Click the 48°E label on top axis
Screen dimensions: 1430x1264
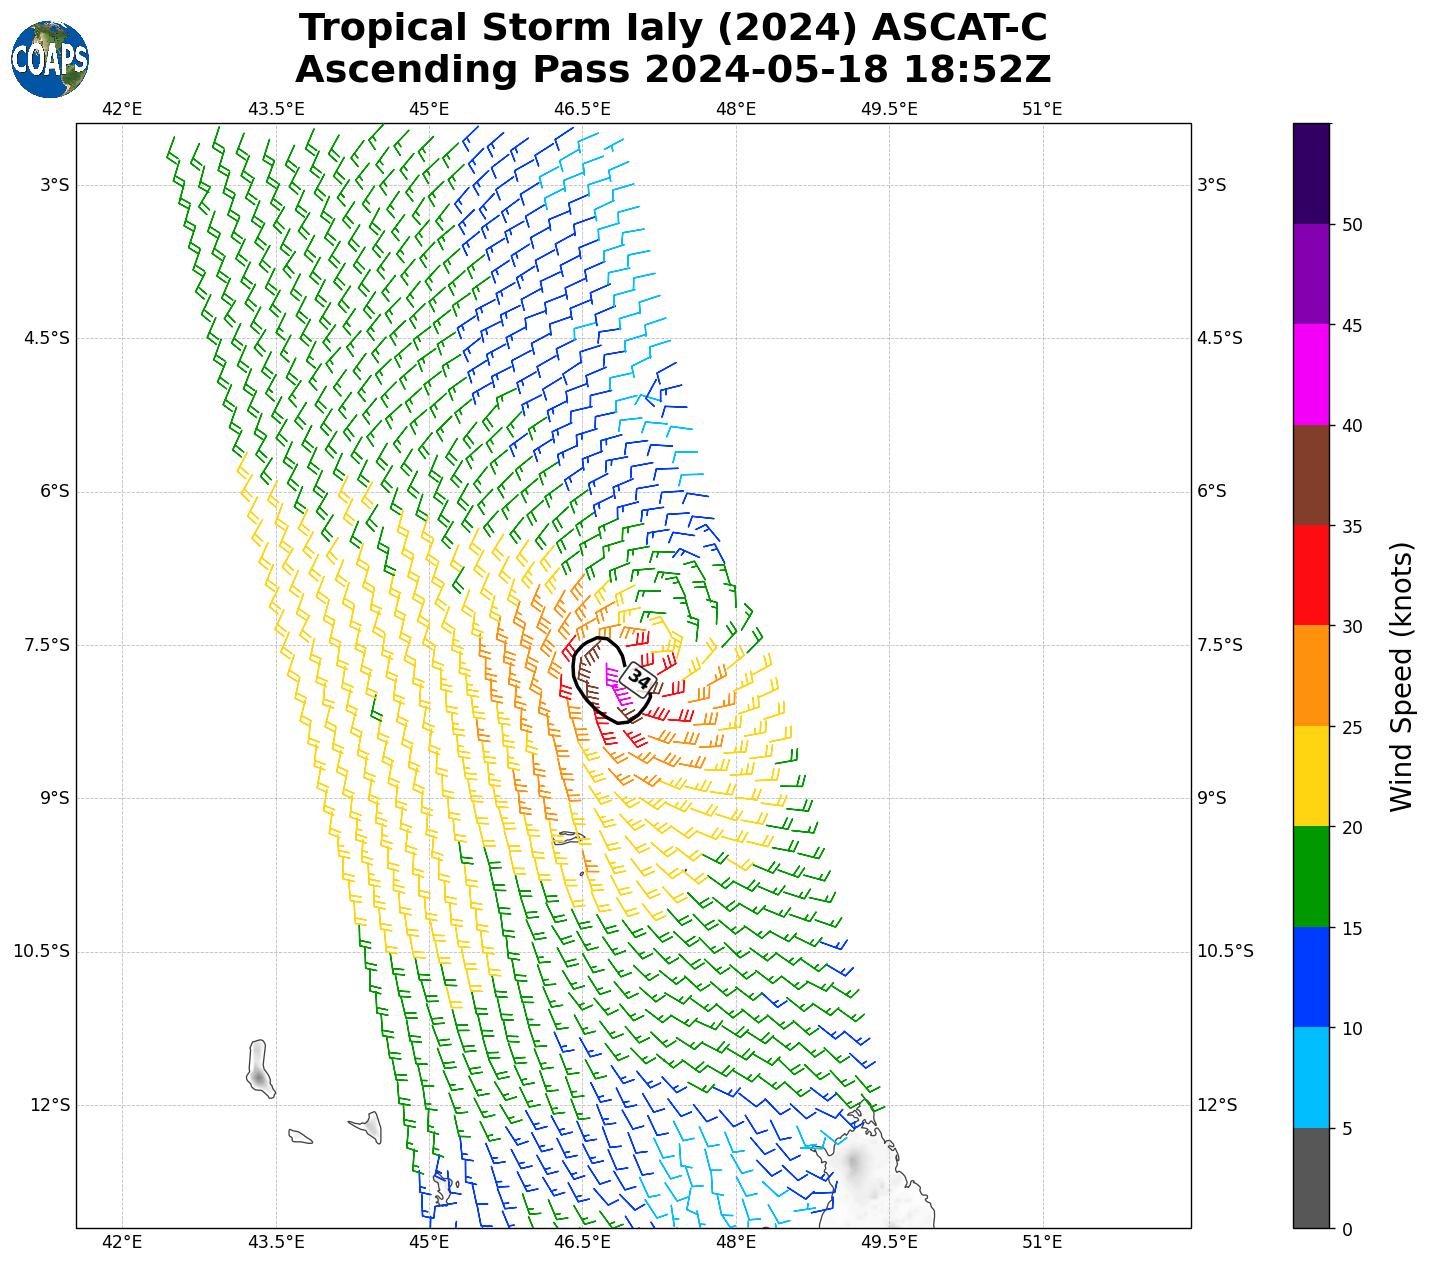[x=735, y=108]
